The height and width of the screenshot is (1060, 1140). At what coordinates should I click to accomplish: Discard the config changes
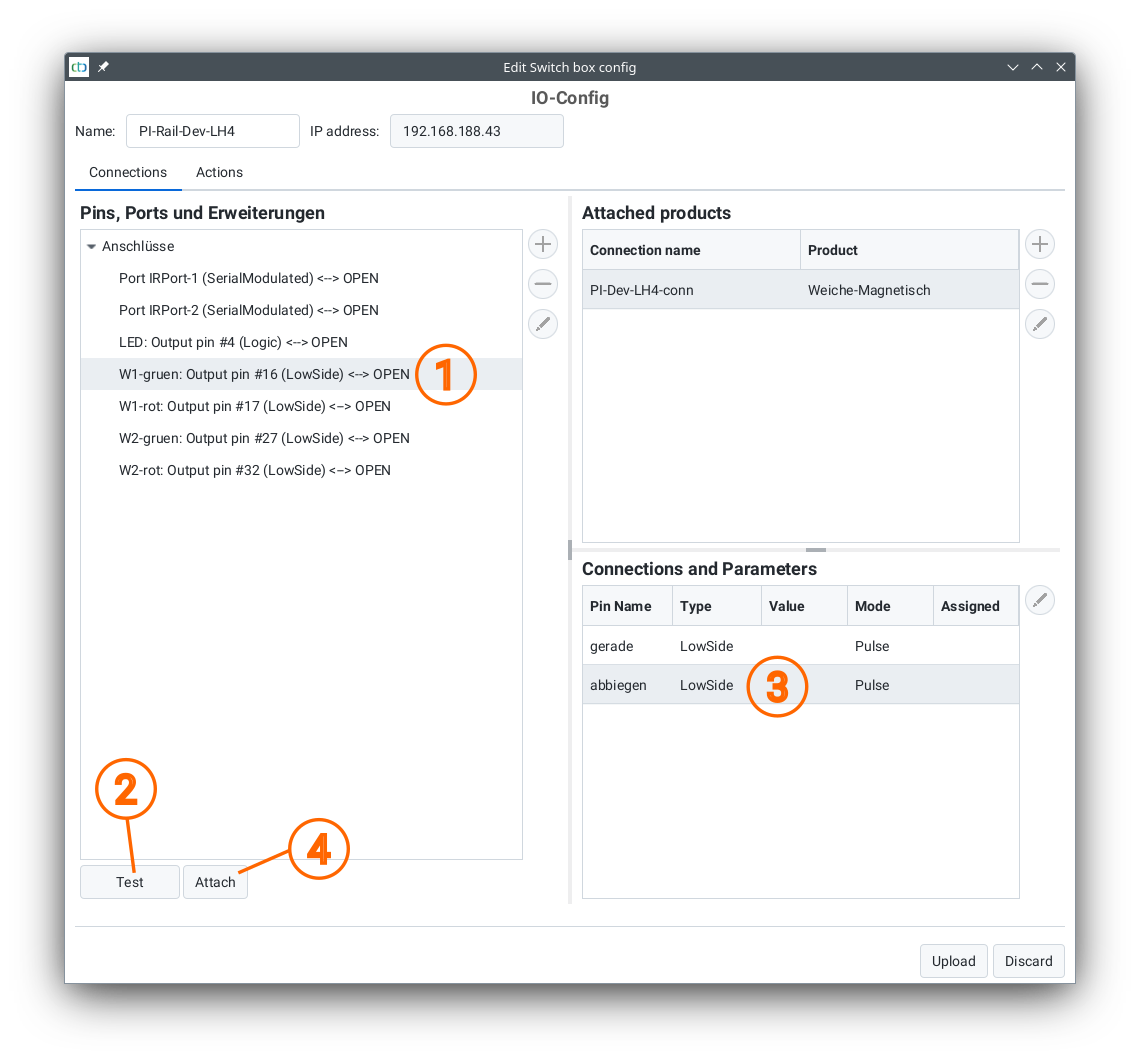(x=1028, y=961)
